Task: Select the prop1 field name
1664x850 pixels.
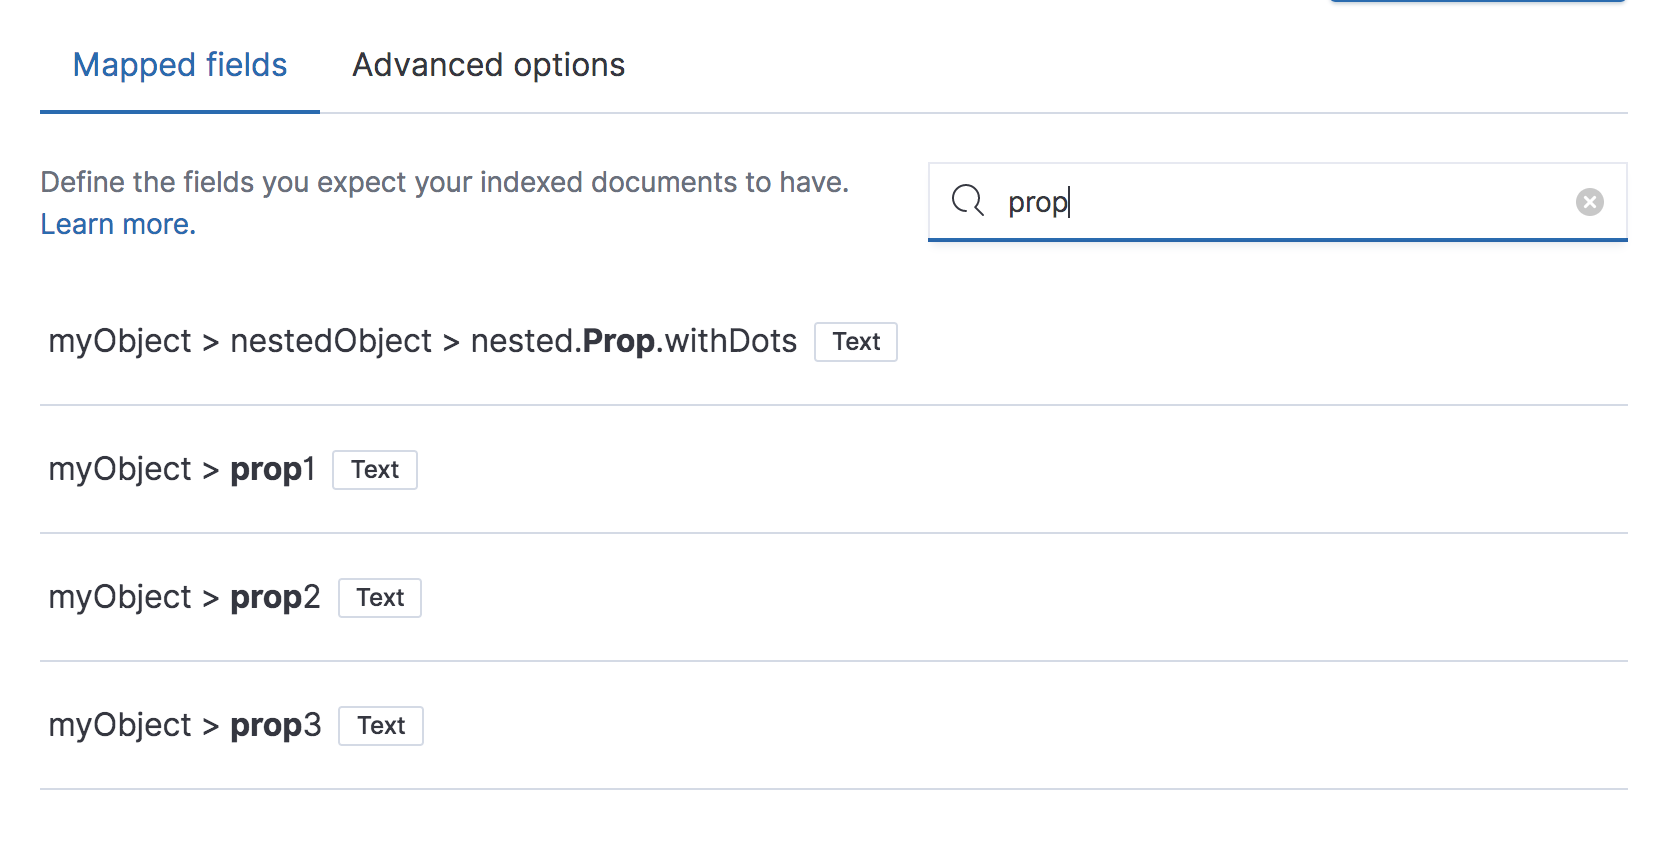Action: click(x=272, y=470)
